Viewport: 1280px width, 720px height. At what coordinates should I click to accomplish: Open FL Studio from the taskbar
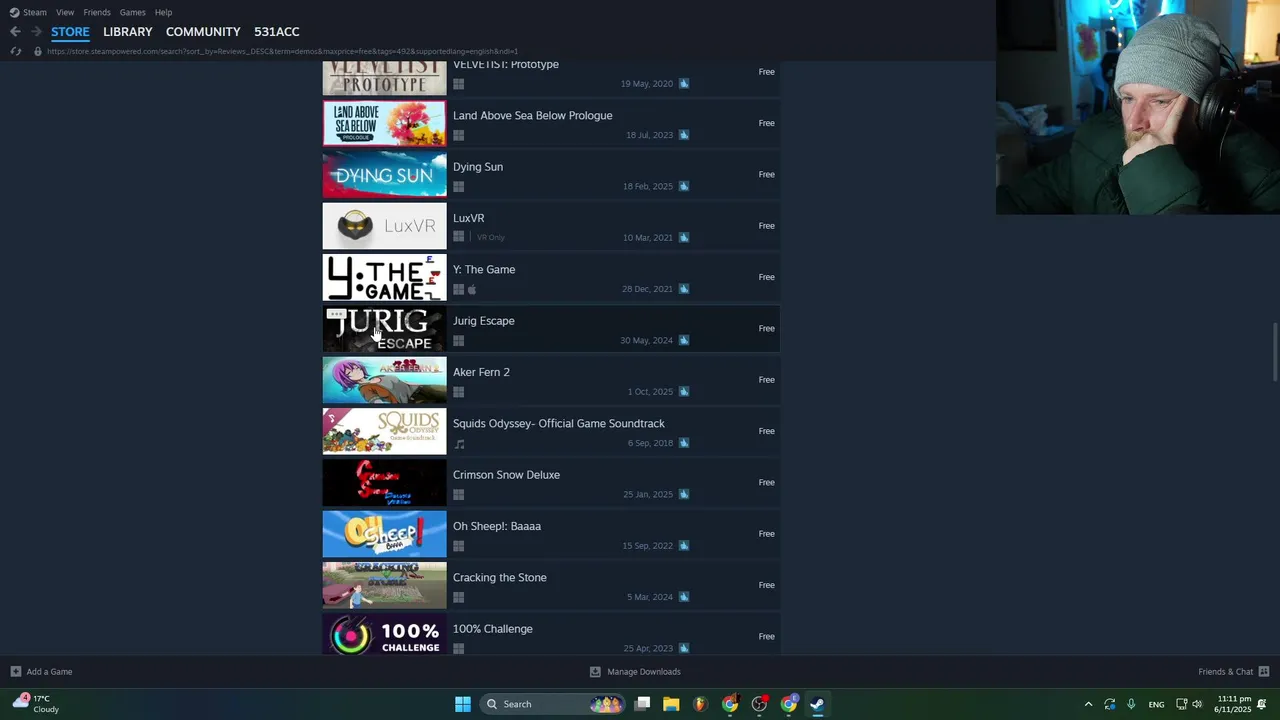pos(700,704)
